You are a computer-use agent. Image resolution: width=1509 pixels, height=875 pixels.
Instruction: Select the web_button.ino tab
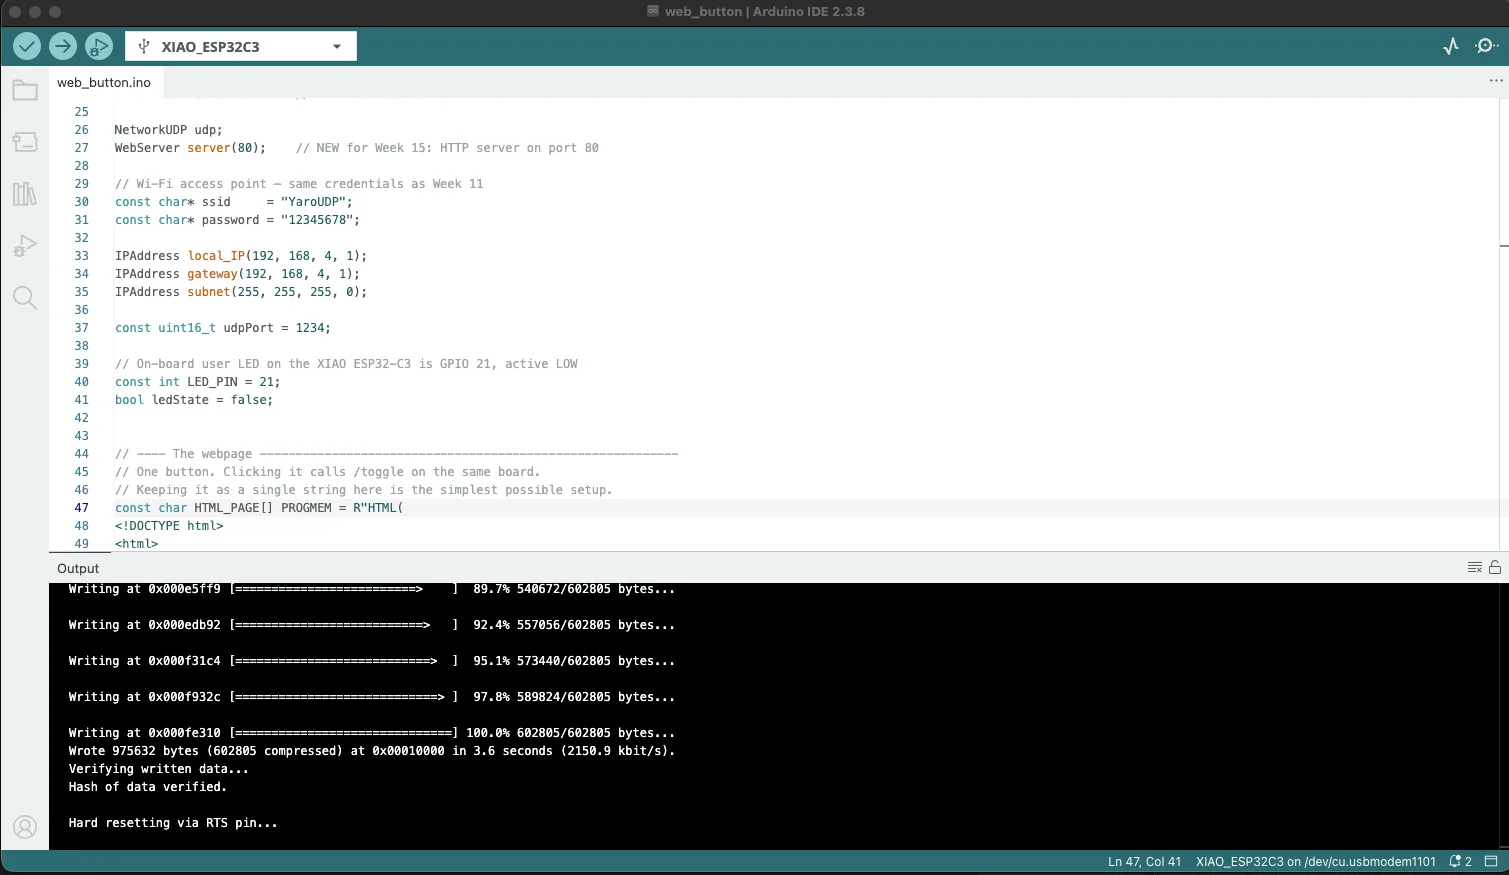[104, 82]
